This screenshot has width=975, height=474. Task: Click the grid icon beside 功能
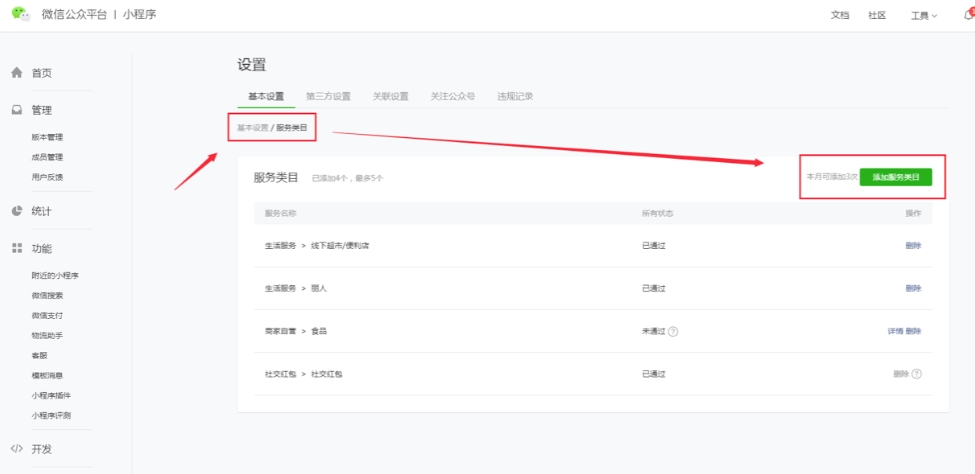click(16, 248)
